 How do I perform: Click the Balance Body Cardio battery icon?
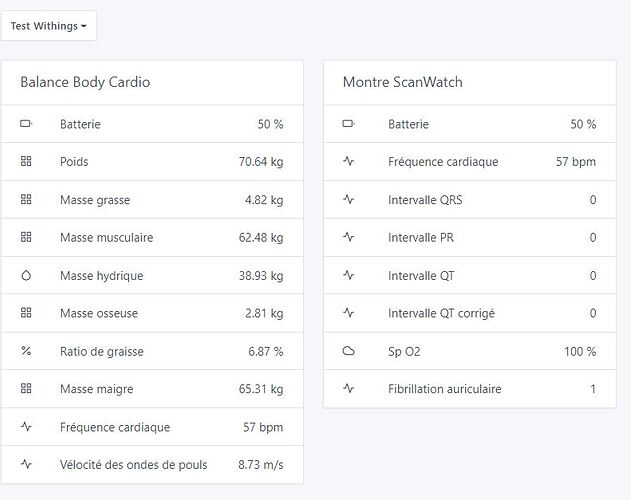tap(26, 124)
